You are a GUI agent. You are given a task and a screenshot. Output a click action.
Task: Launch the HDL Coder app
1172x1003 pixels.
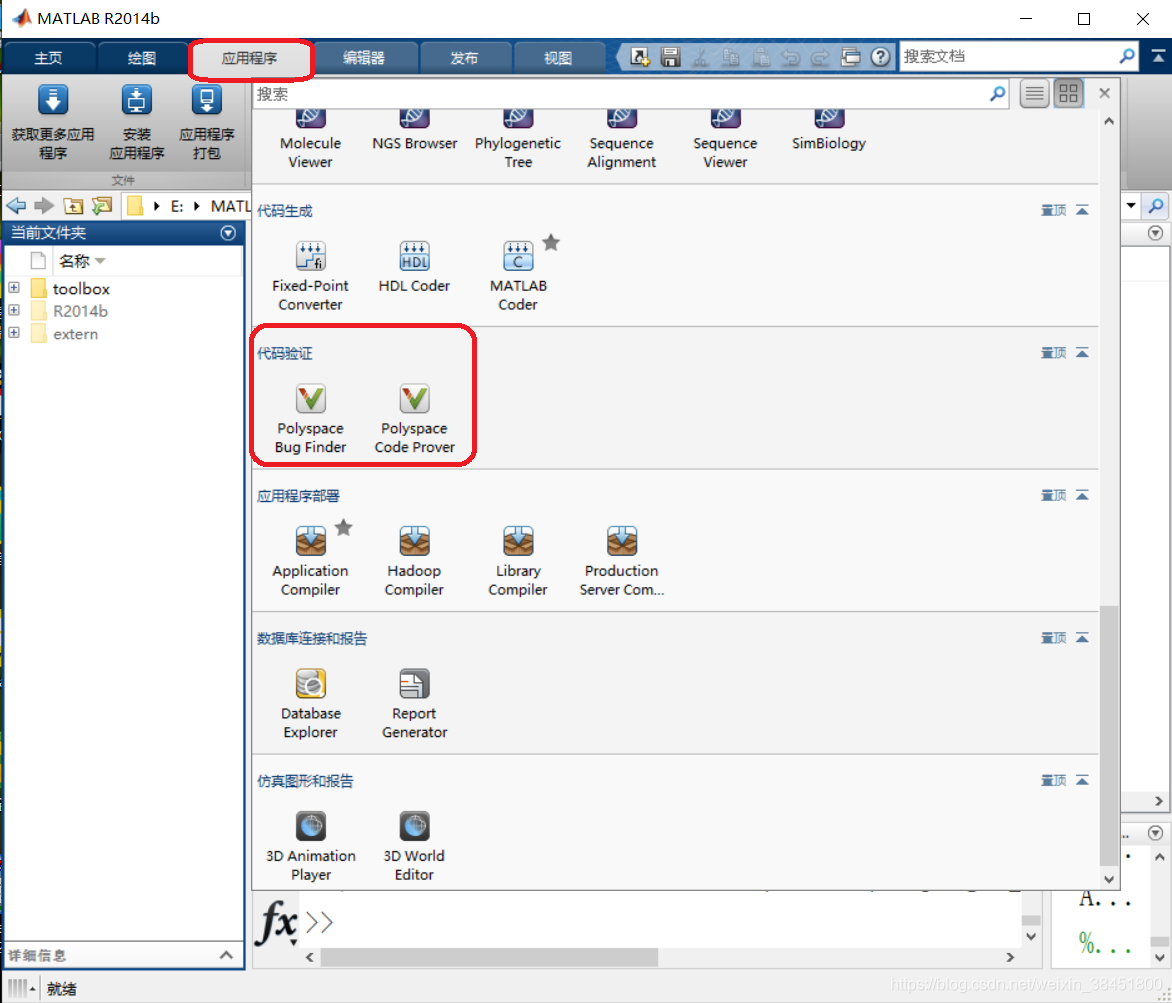click(x=414, y=267)
